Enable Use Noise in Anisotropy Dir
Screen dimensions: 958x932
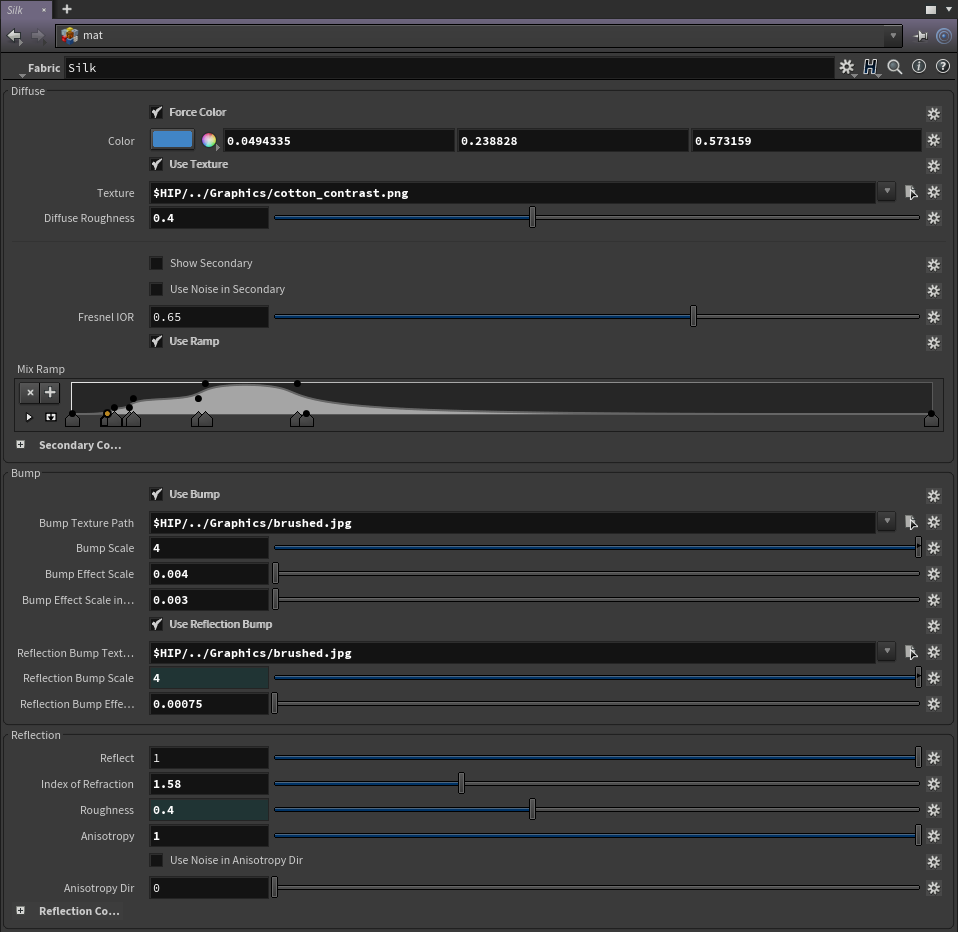click(x=156, y=860)
